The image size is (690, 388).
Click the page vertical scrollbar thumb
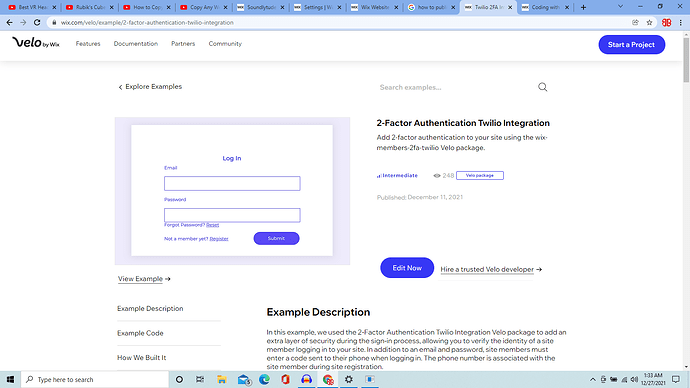pyautogui.click(x=686, y=59)
